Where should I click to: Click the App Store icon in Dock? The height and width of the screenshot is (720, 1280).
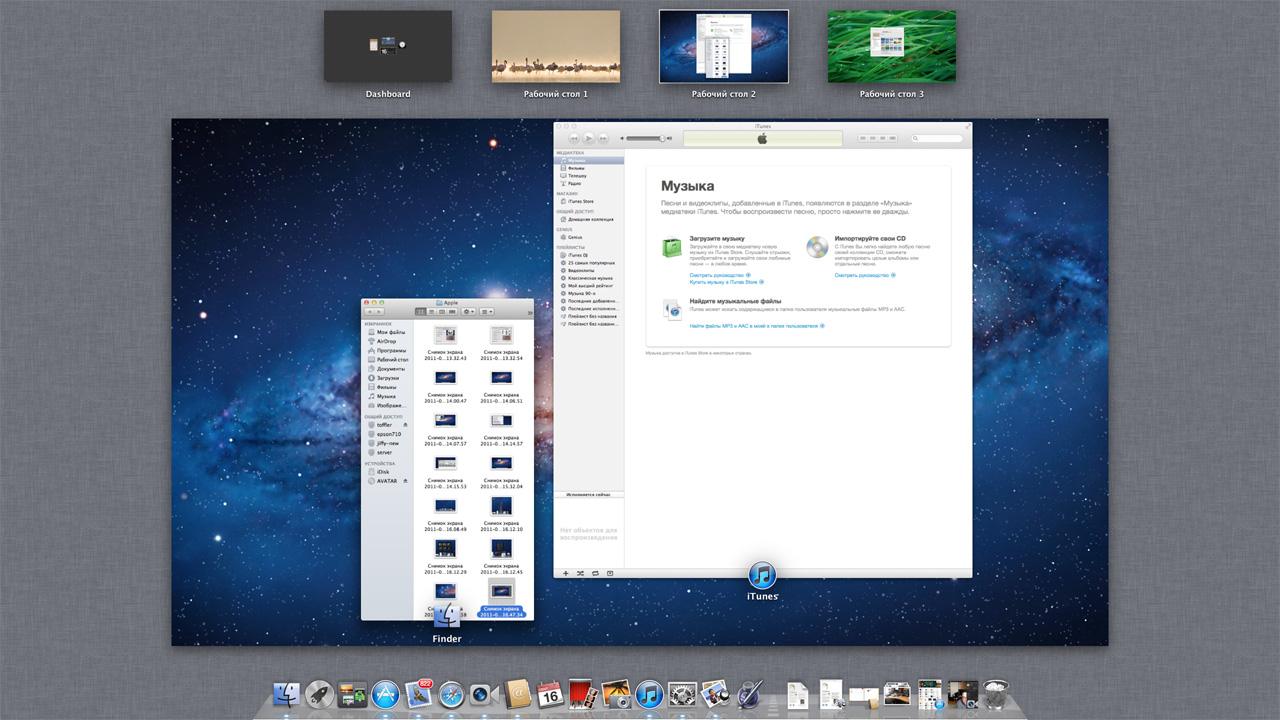tap(385, 695)
